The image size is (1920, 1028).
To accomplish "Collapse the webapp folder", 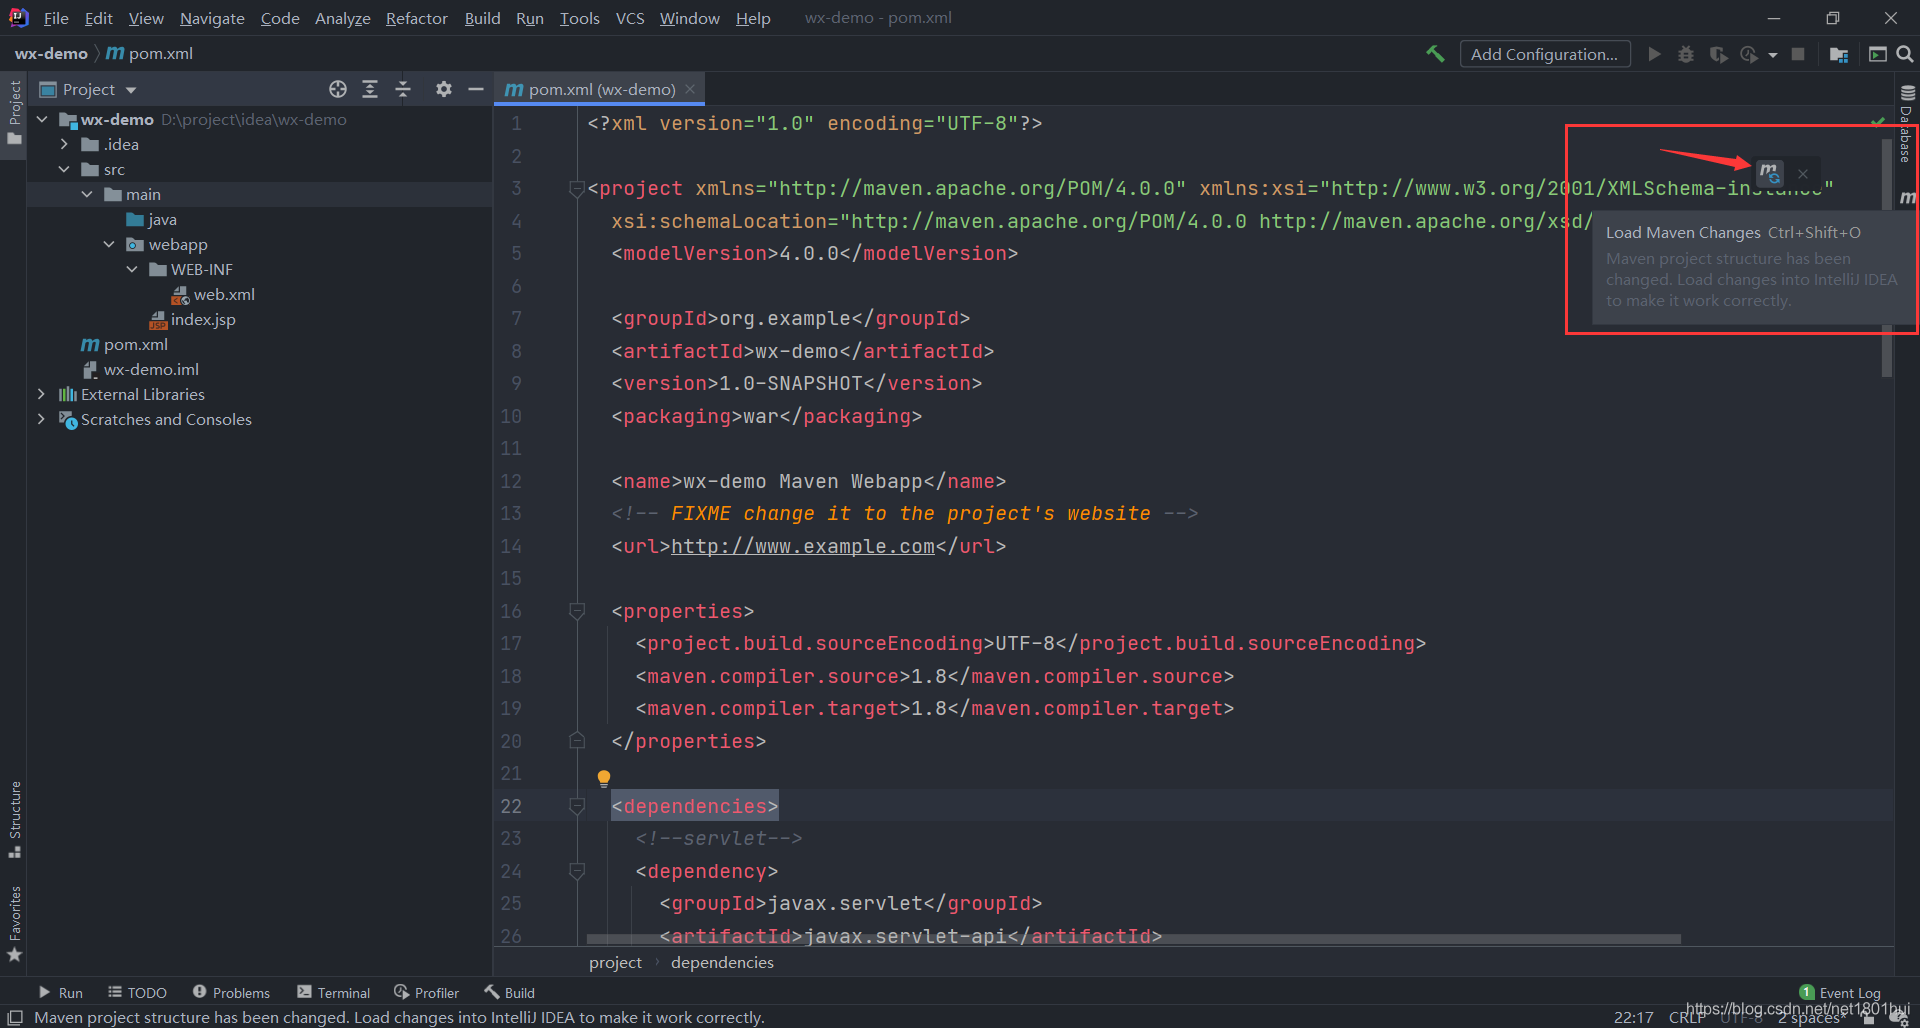I will coord(109,244).
